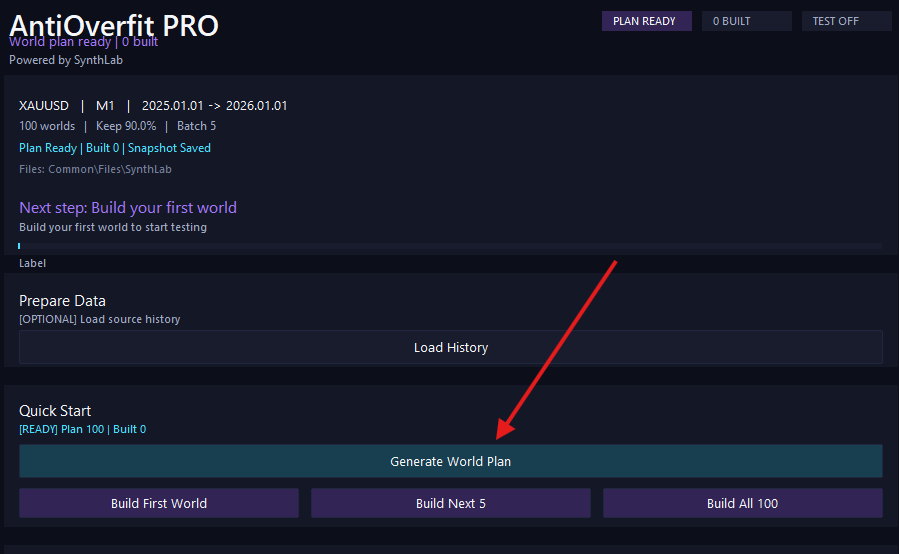
Task: Click the 'Keep 90.0%' text
Action: coord(126,126)
